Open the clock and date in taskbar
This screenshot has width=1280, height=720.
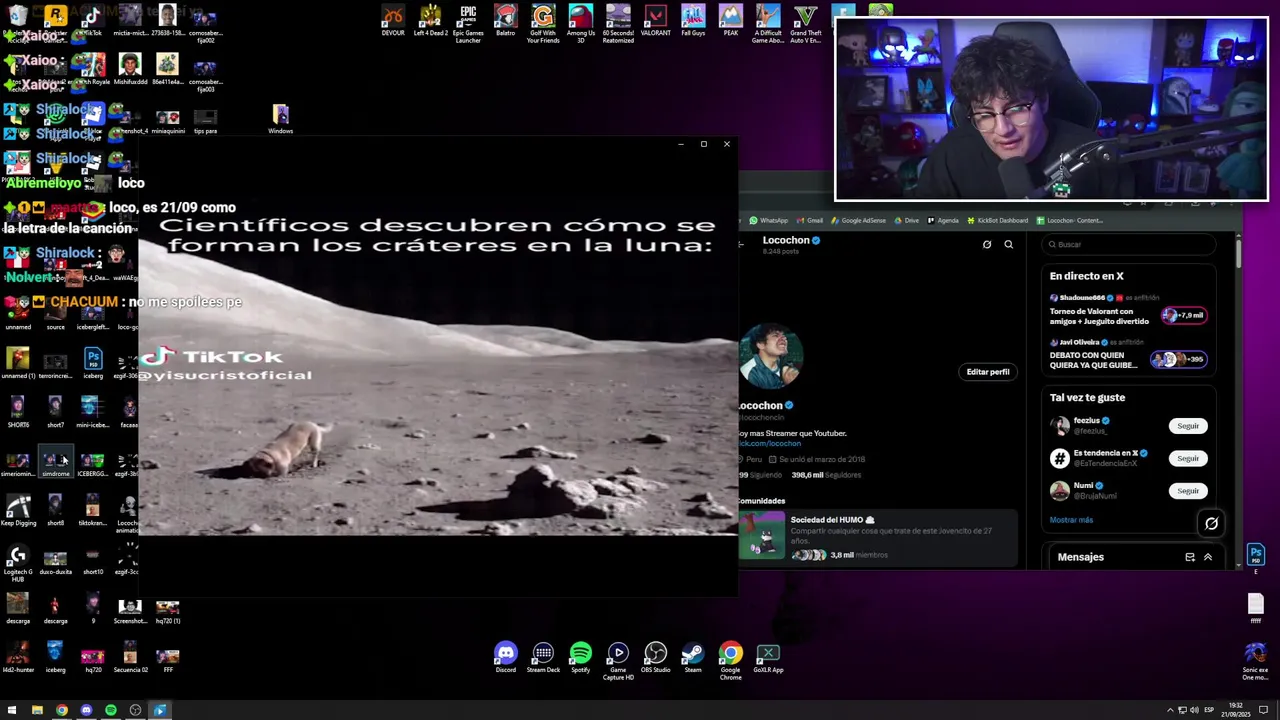pyautogui.click(x=1235, y=710)
